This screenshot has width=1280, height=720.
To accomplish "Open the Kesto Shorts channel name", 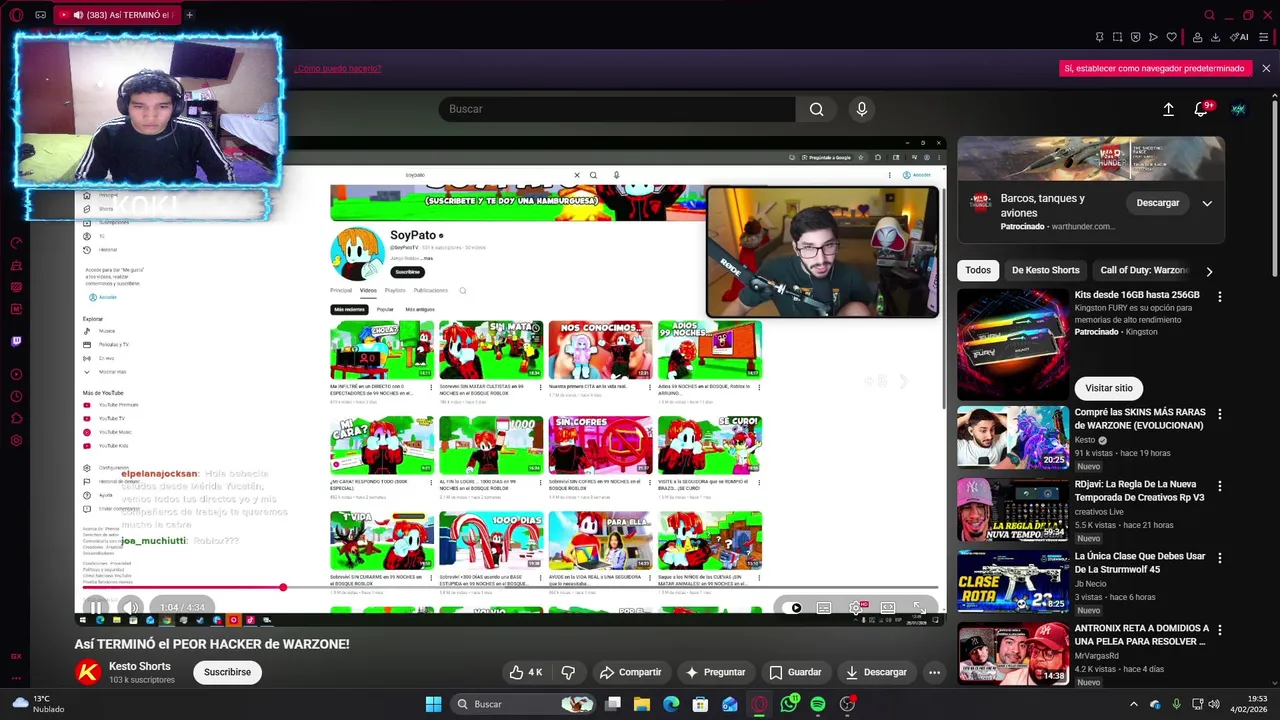I will [140, 666].
